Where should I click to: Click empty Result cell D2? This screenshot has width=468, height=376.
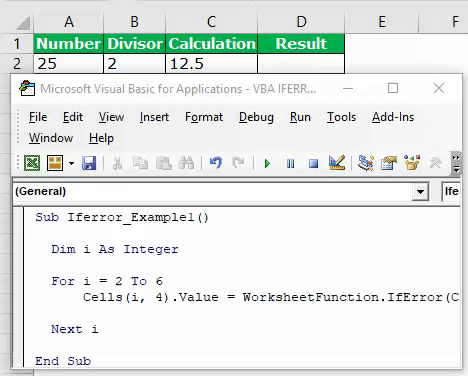301,63
